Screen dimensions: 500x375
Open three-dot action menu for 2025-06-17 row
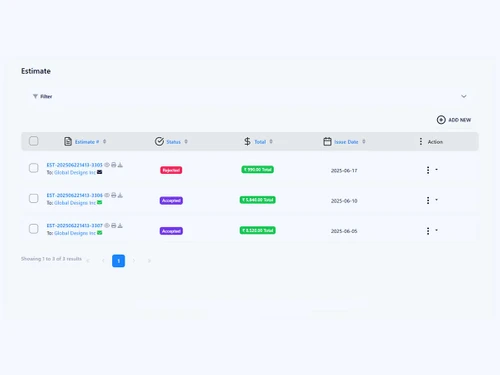(428, 170)
